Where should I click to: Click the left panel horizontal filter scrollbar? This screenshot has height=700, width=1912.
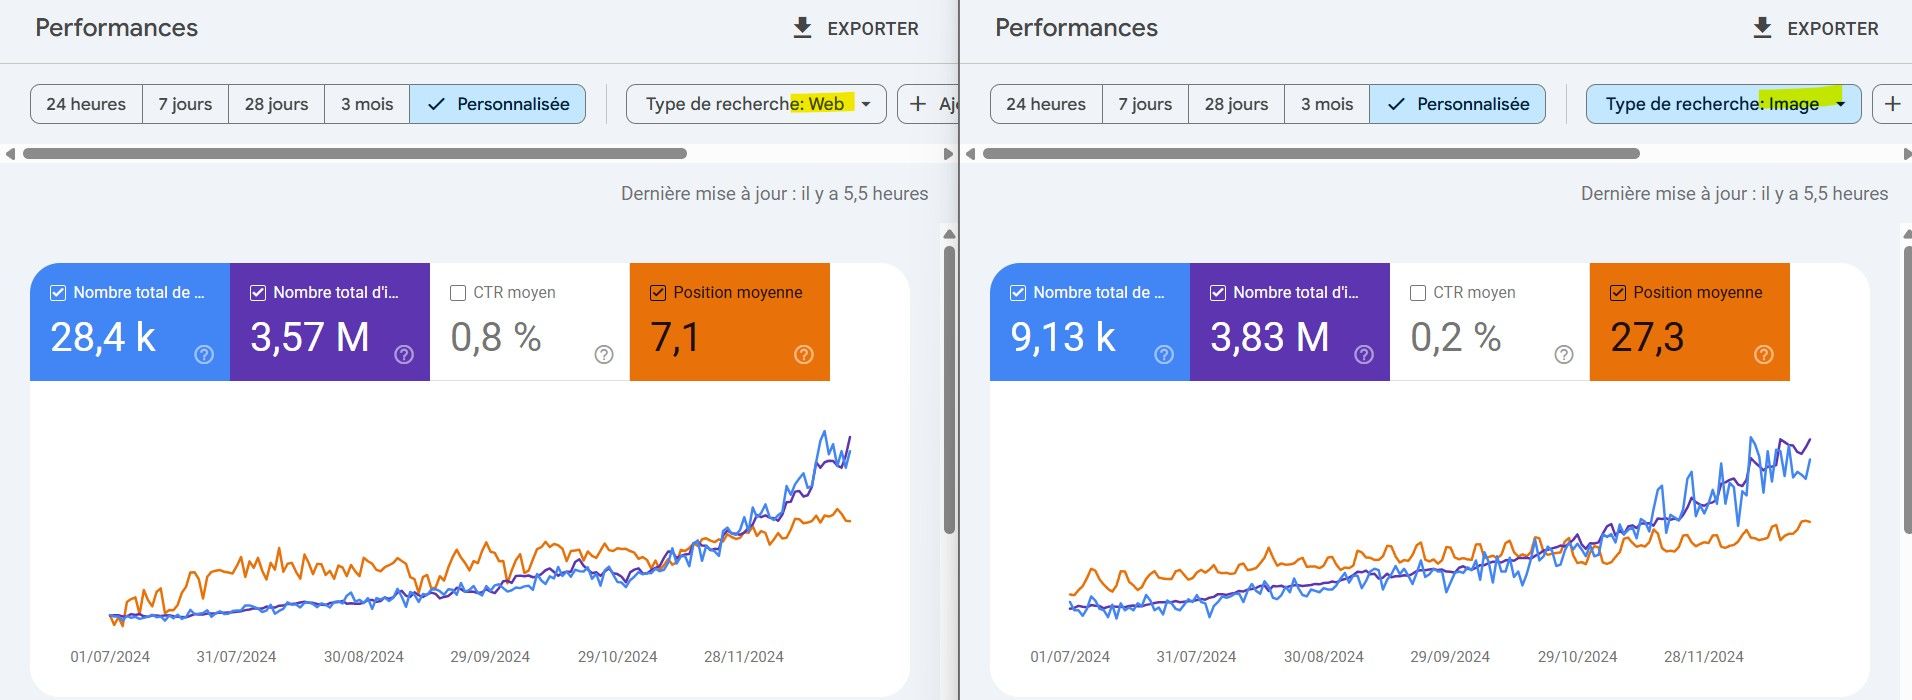coord(355,154)
